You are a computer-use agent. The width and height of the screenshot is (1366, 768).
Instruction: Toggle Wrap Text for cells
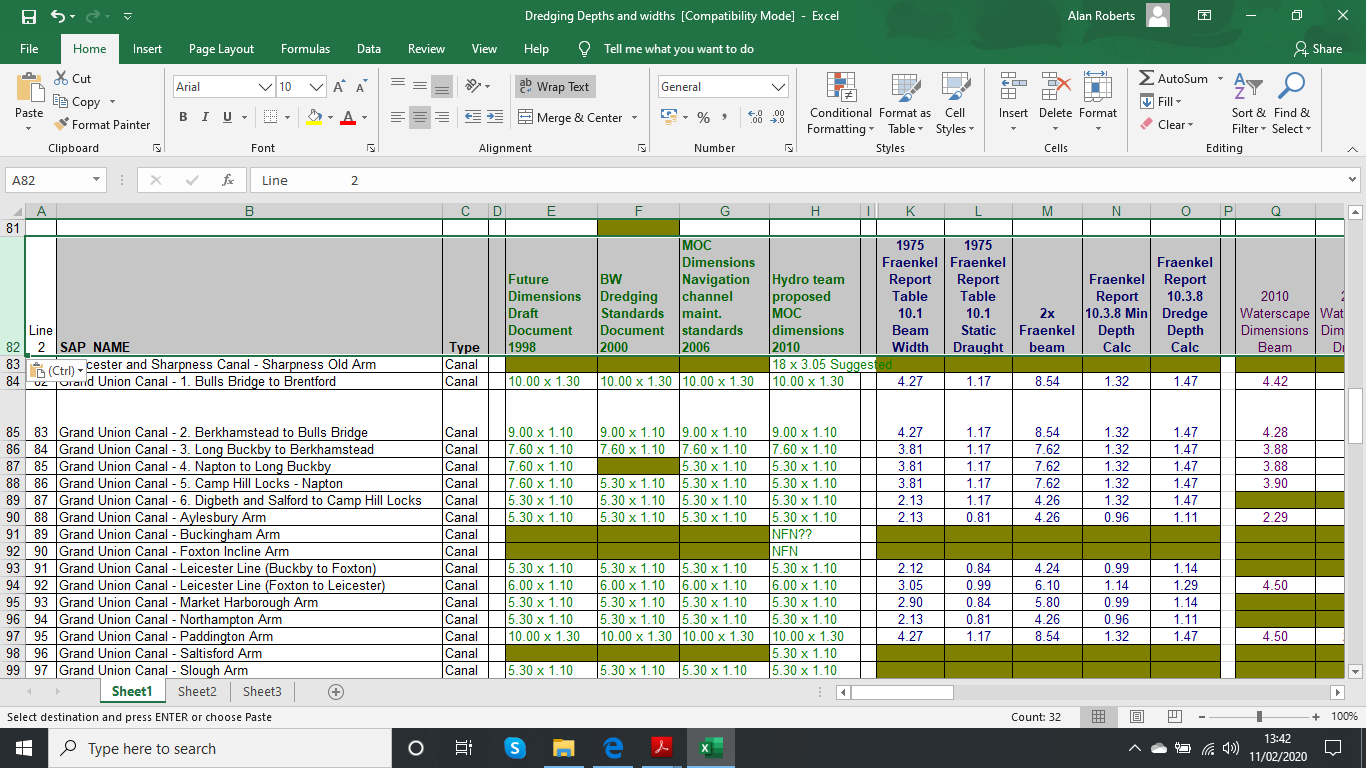[x=555, y=87]
